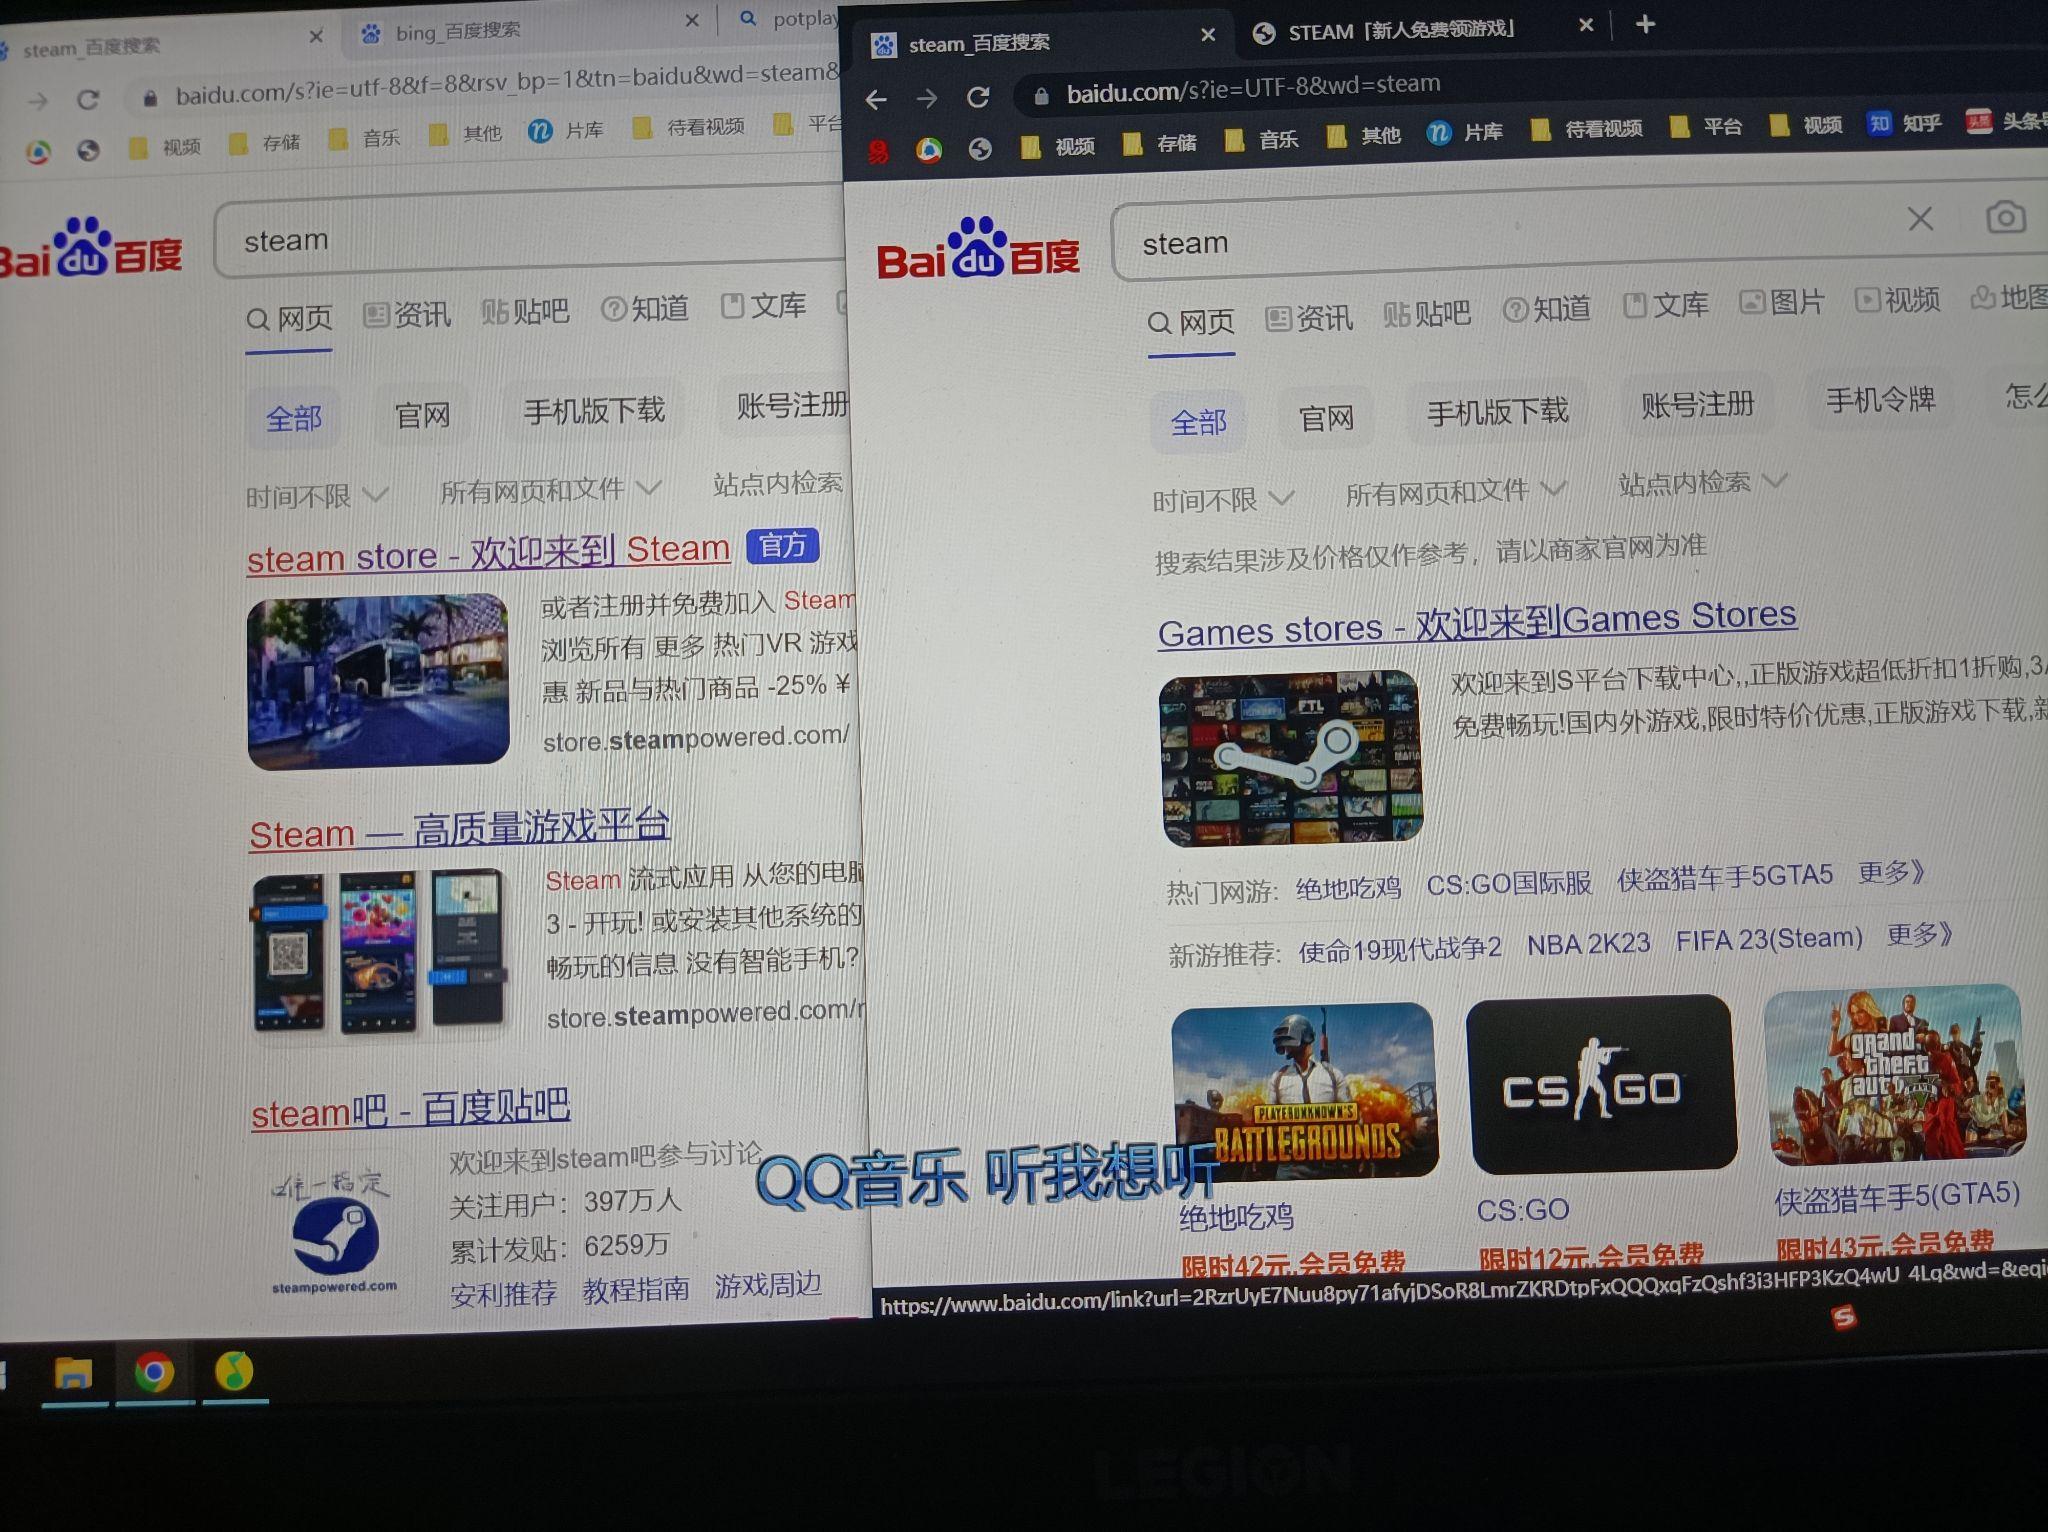The image size is (2048, 1532).
Task: Open CS:GO game thumbnail
Action: click(1600, 1083)
